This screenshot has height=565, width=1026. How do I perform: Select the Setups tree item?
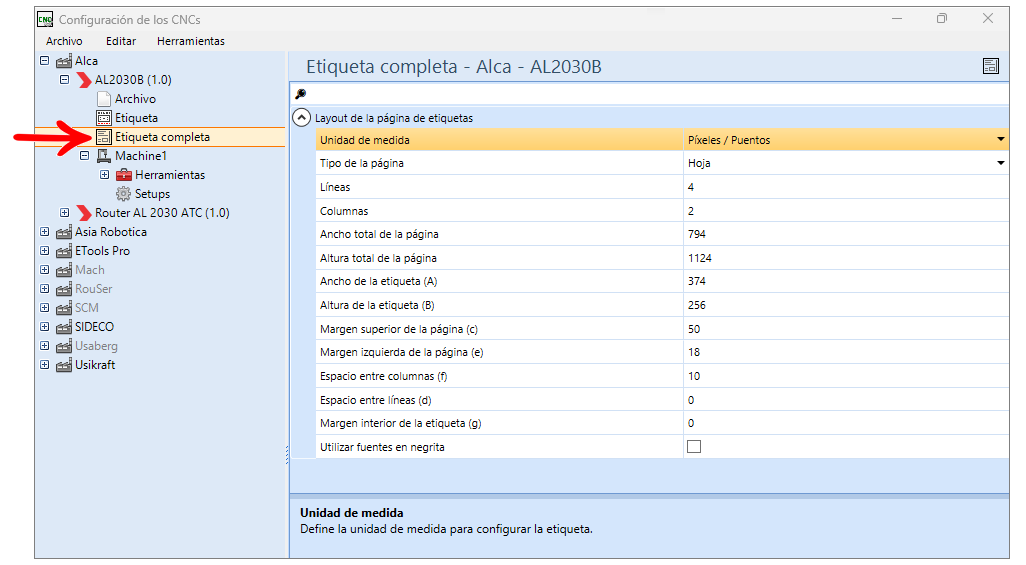(152, 194)
